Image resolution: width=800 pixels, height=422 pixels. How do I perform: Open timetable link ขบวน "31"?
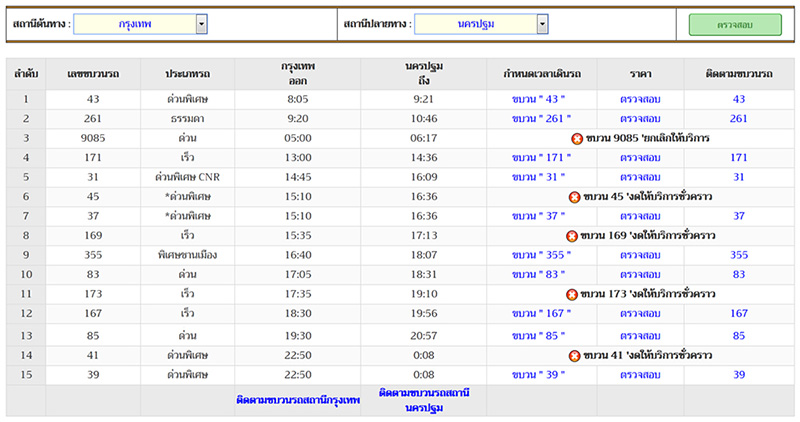pyautogui.click(x=540, y=177)
